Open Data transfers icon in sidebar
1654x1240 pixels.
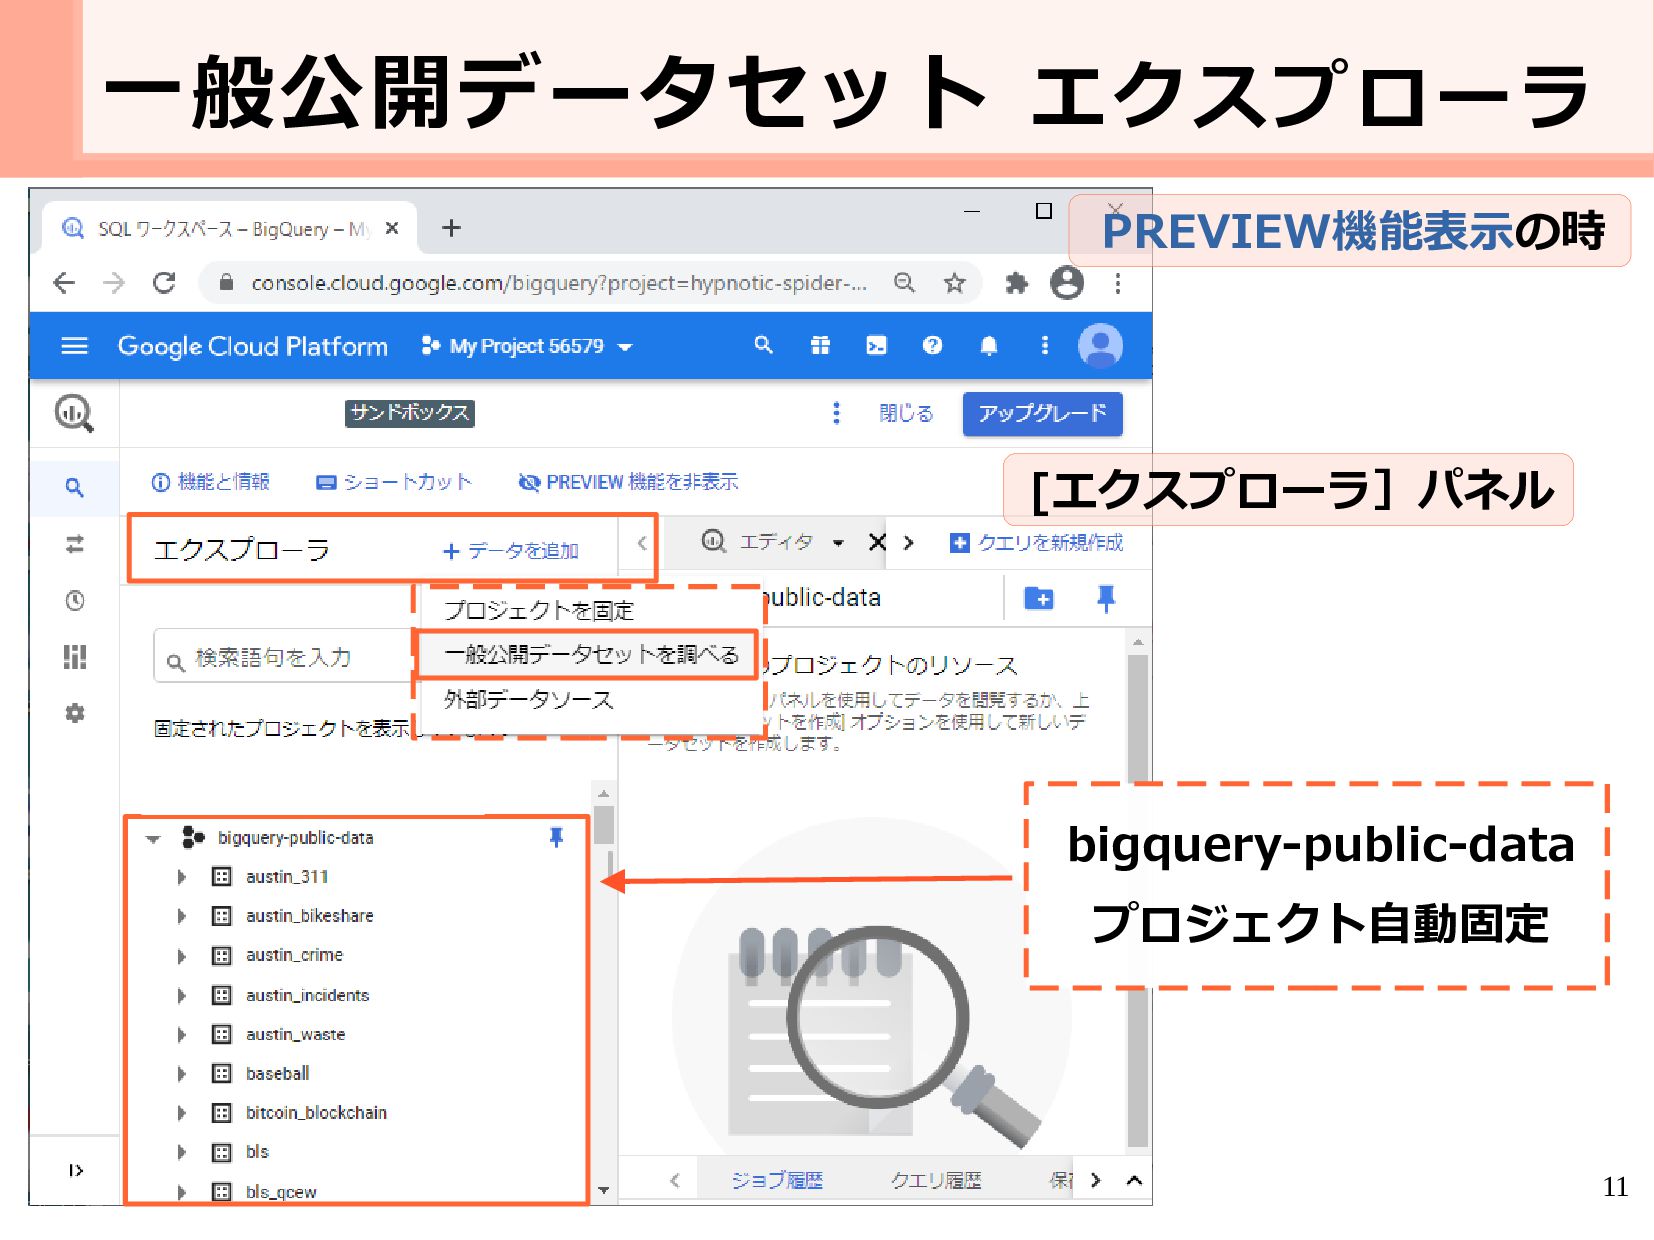[74, 544]
